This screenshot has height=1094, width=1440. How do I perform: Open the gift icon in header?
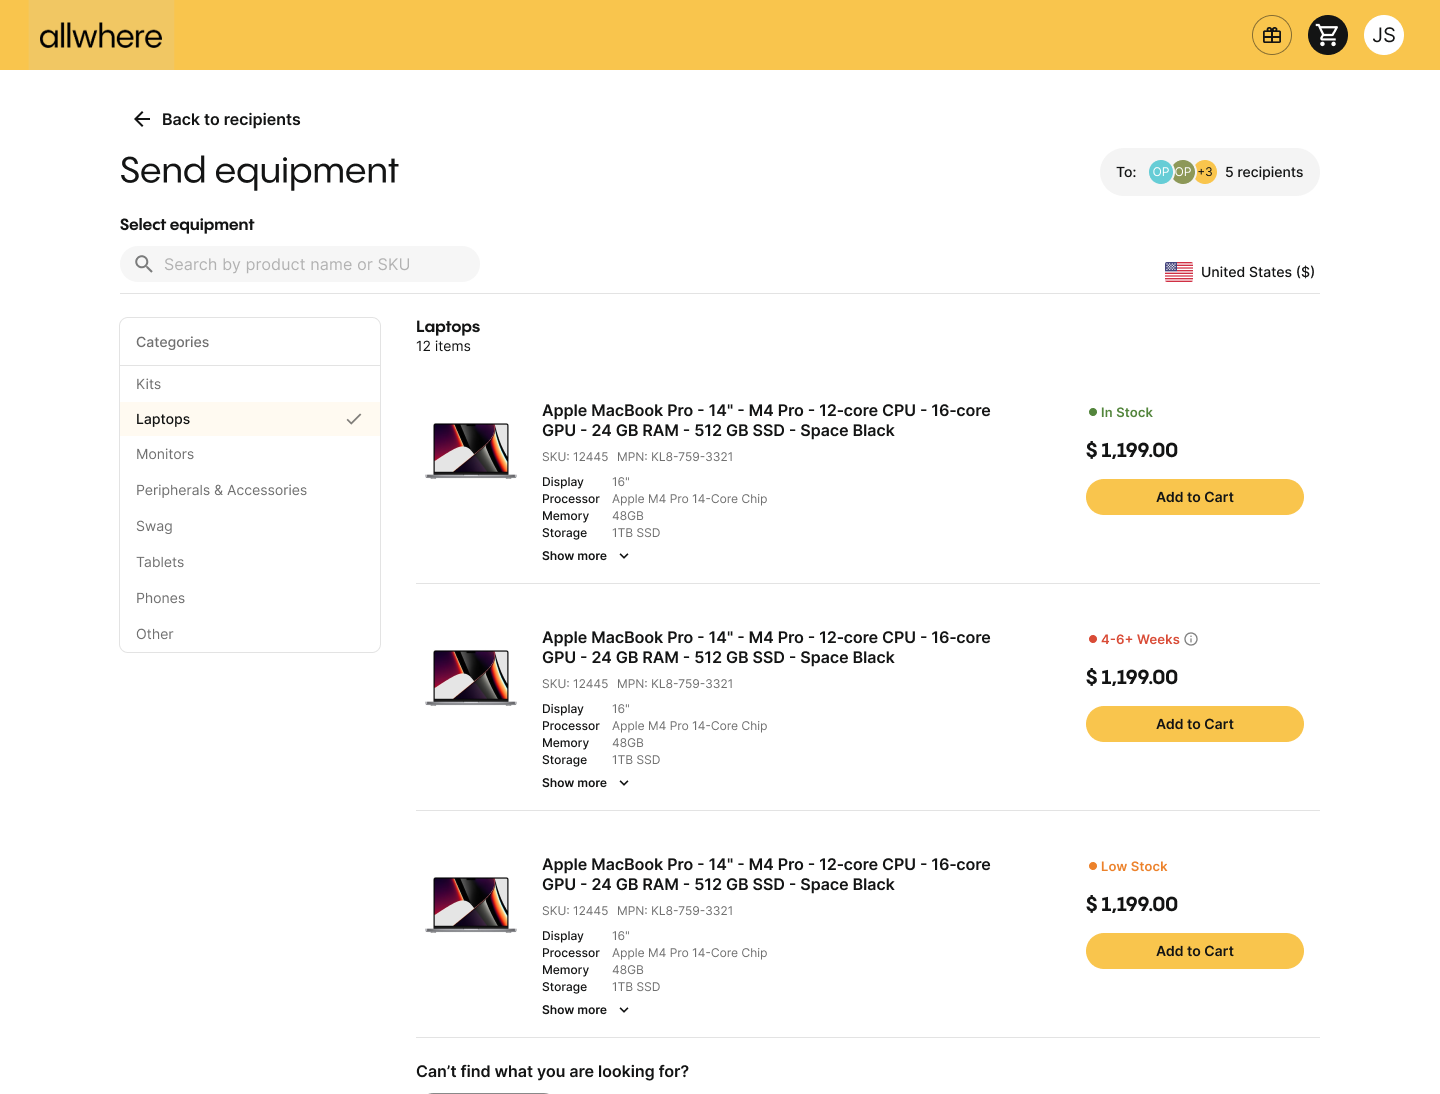coord(1271,36)
